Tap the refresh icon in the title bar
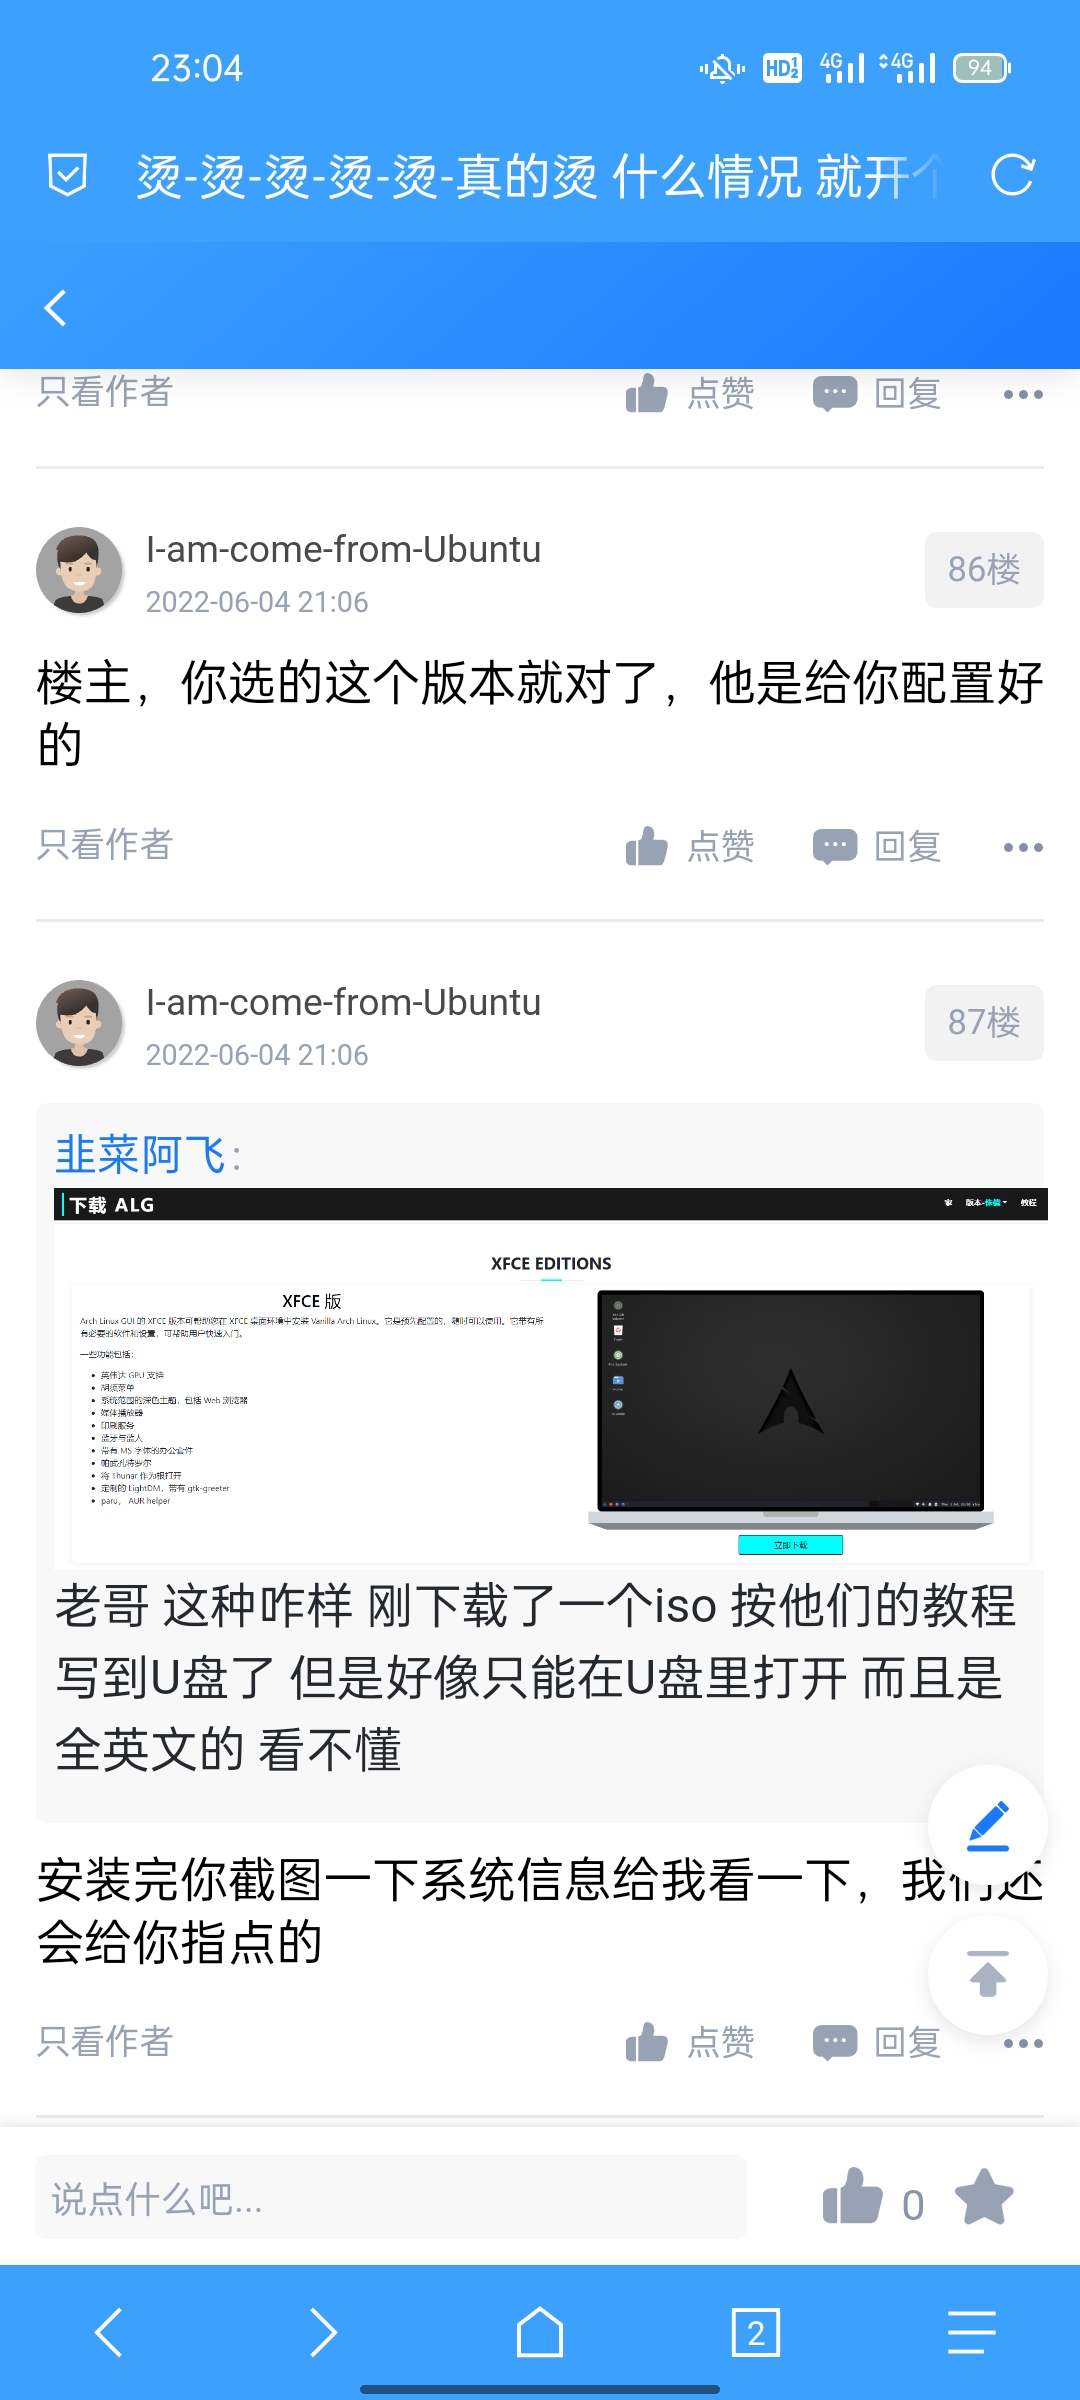Screen dimensions: 1080x2400 [1012, 175]
